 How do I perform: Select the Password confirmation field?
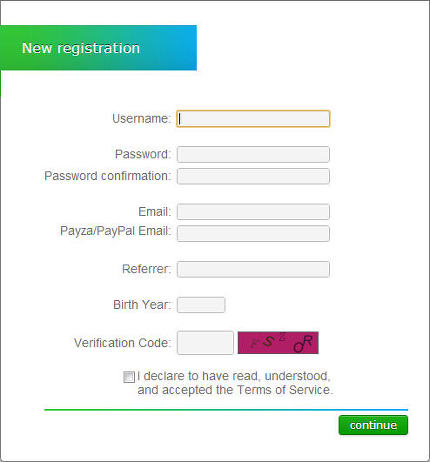(253, 176)
